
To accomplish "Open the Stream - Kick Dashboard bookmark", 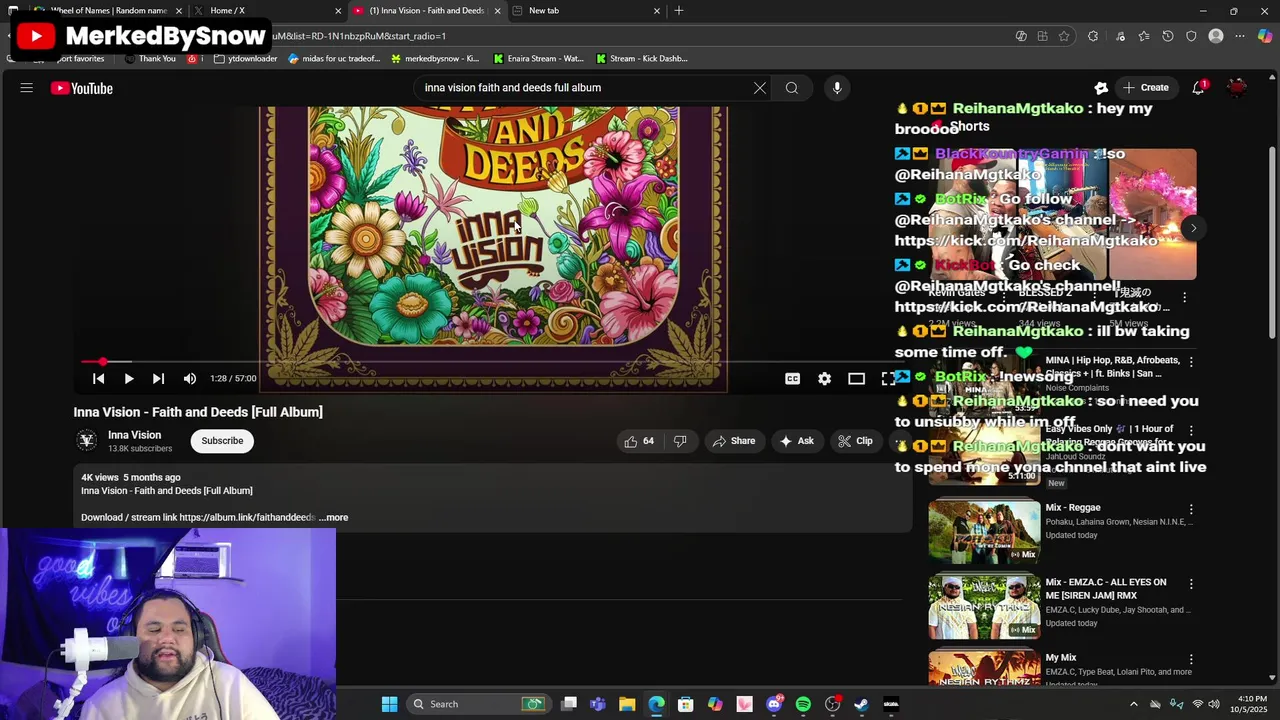I will 641,59.
